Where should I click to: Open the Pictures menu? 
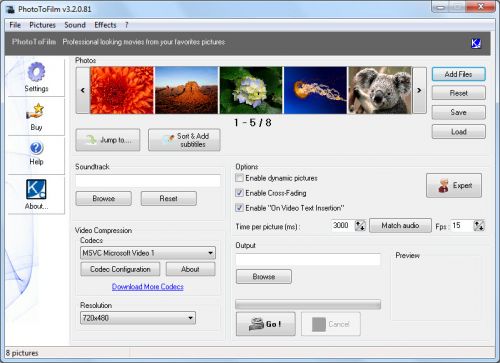tap(42, 25)
